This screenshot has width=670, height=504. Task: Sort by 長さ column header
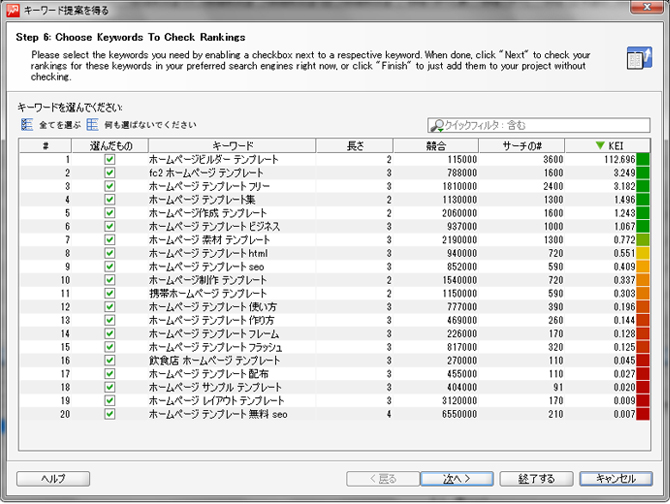(355, 146)
